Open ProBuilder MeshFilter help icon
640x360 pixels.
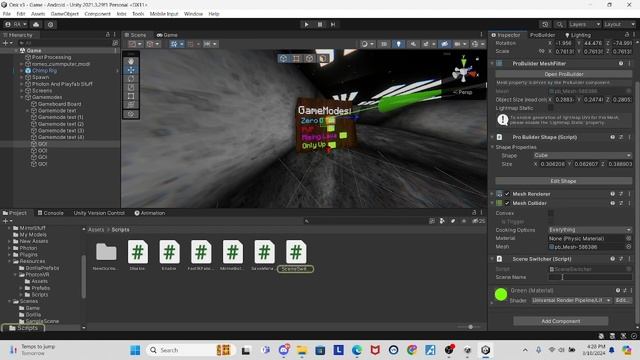point(621,64)
